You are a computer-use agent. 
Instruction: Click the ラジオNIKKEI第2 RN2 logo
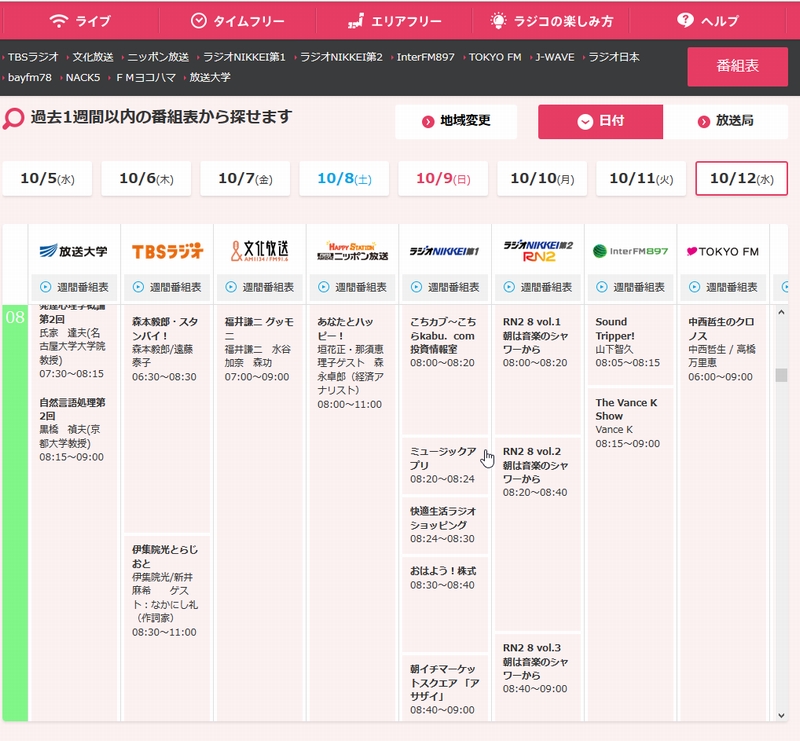(538, 251)
